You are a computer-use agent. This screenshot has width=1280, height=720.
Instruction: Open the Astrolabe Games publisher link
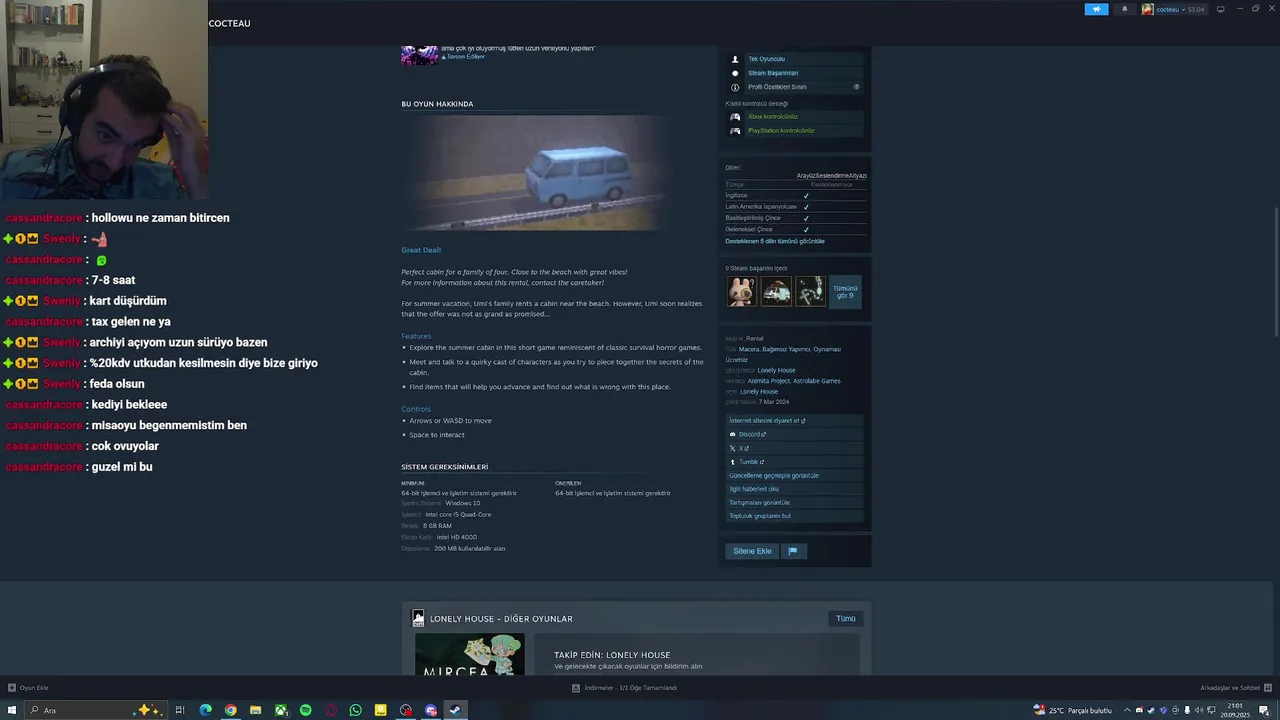(x=817, y=381)
